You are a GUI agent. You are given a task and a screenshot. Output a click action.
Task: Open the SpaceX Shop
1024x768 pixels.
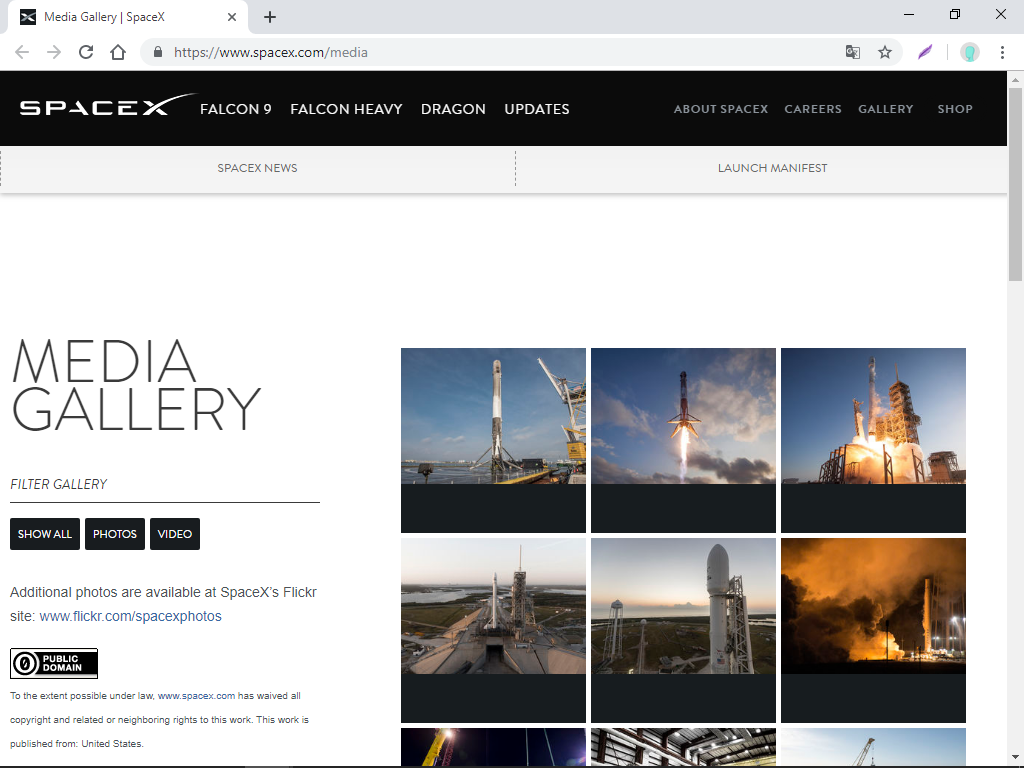tap(955, 109)
